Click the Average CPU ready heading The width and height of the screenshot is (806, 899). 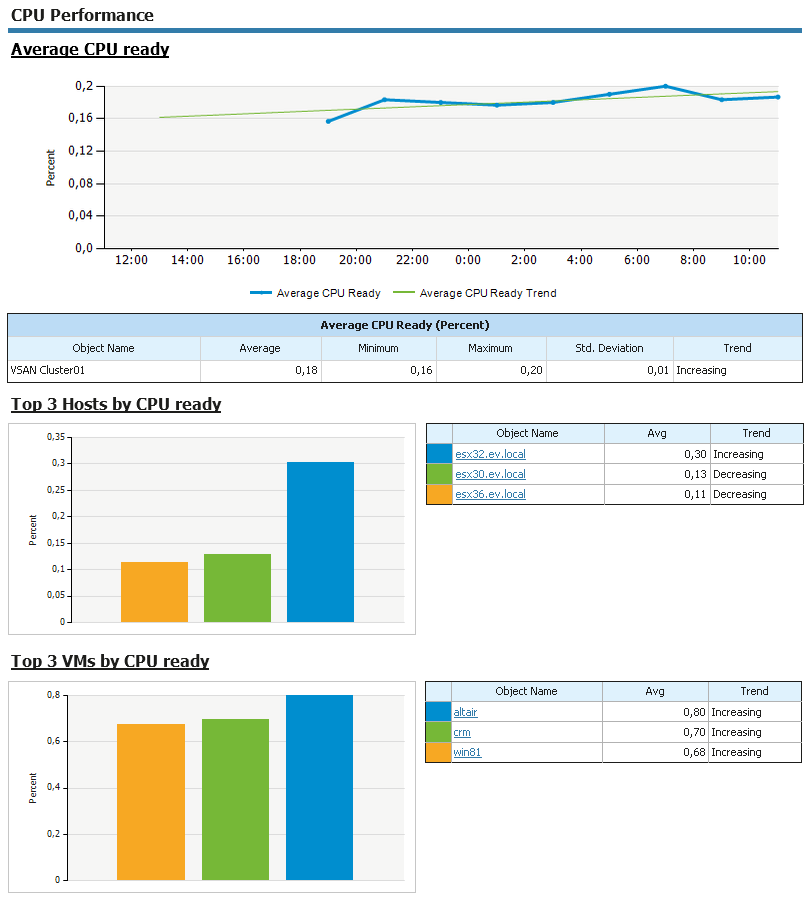tap(90, 49)
